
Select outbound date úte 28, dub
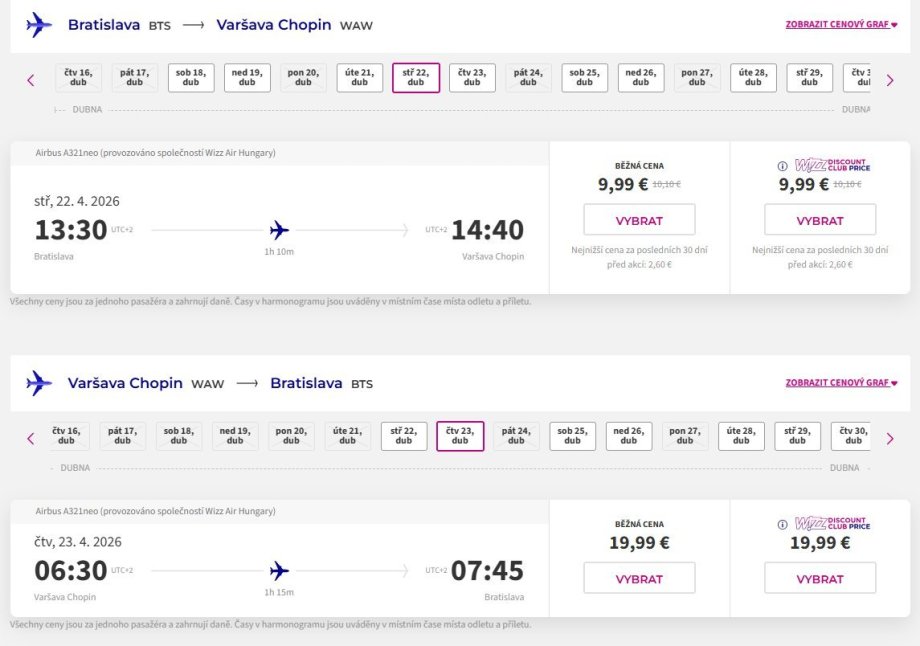pos(753,78)
